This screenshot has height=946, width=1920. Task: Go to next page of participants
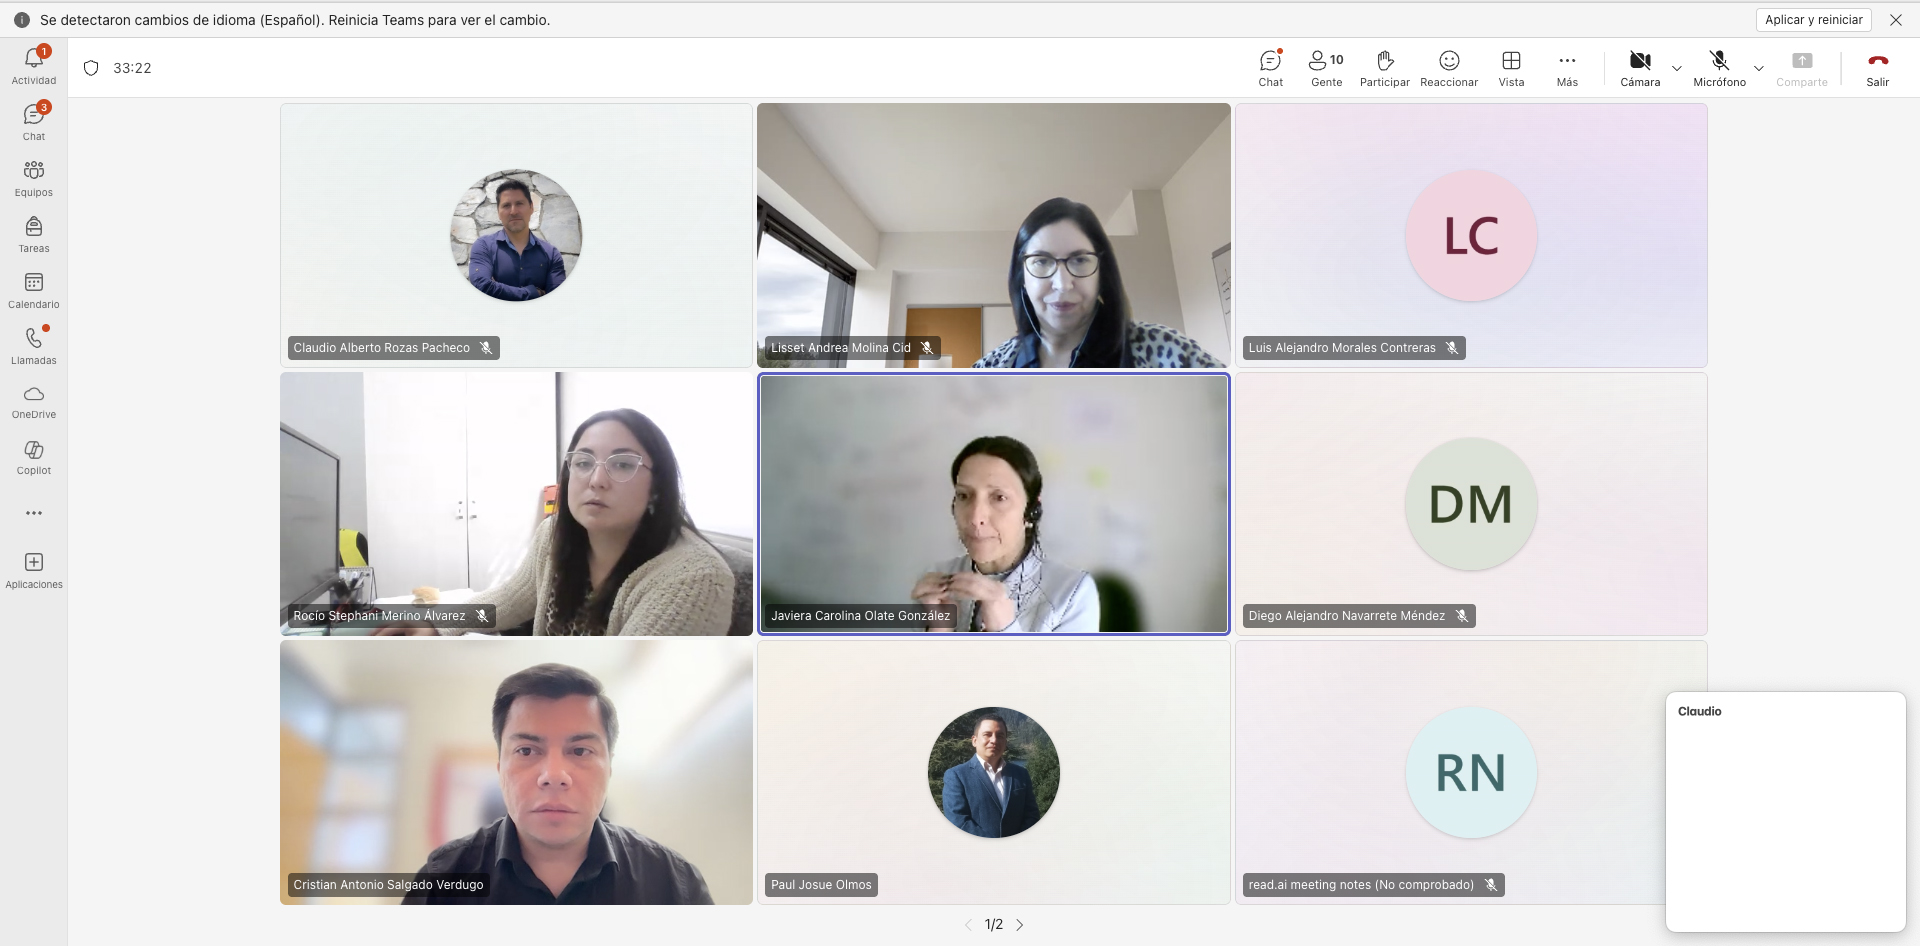1020,925
